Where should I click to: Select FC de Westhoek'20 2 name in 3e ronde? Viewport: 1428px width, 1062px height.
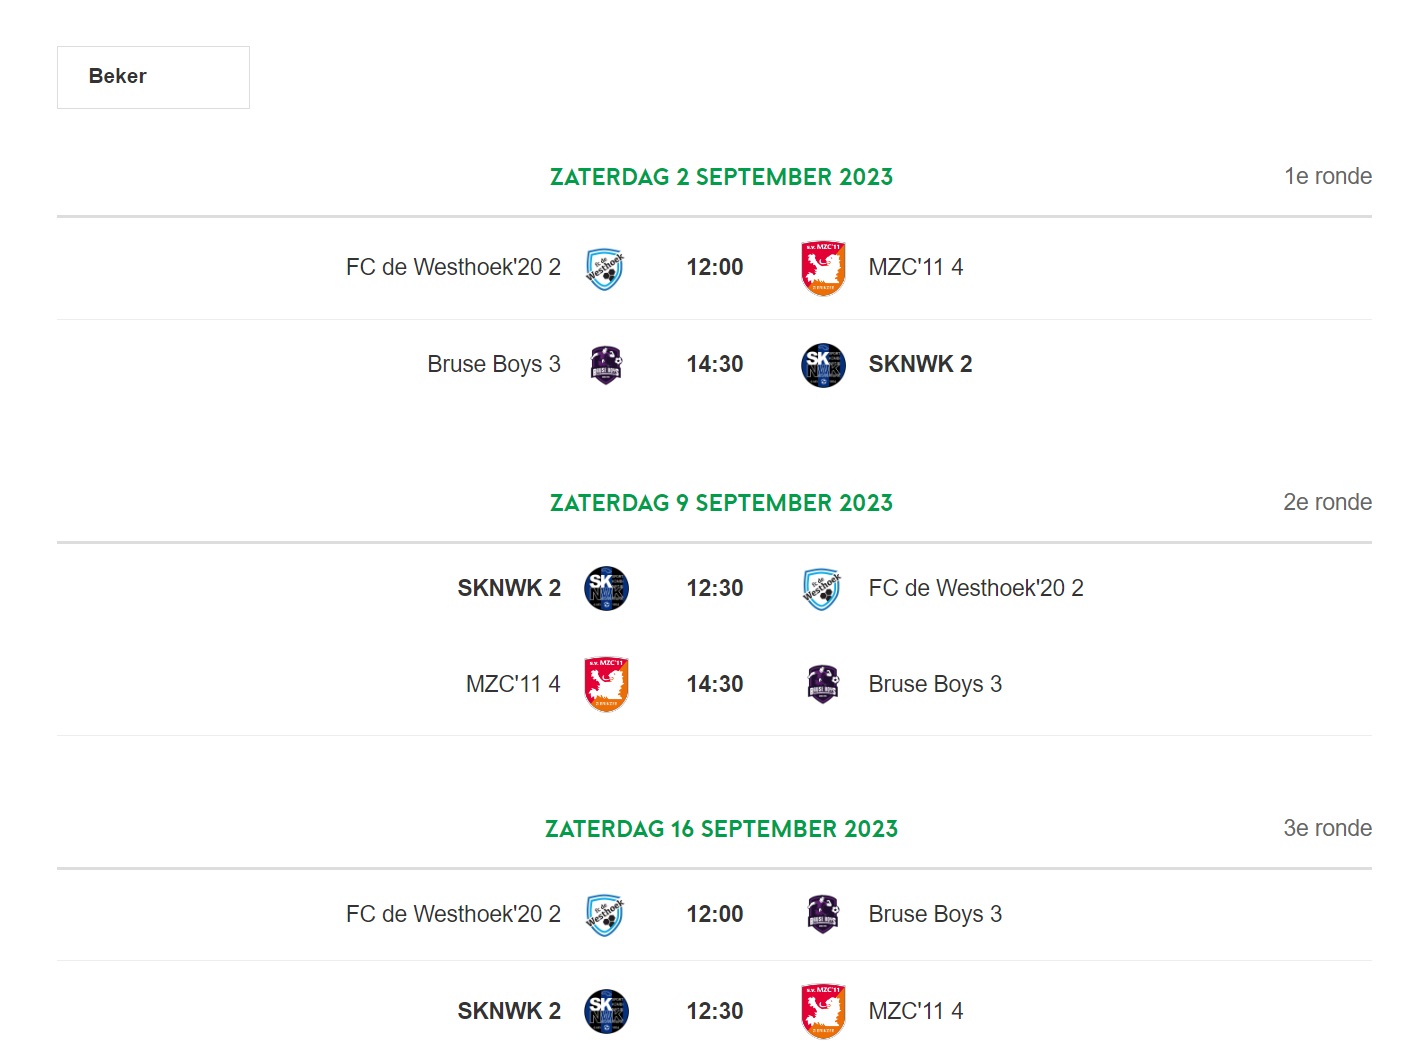click(x=453, y=914)
